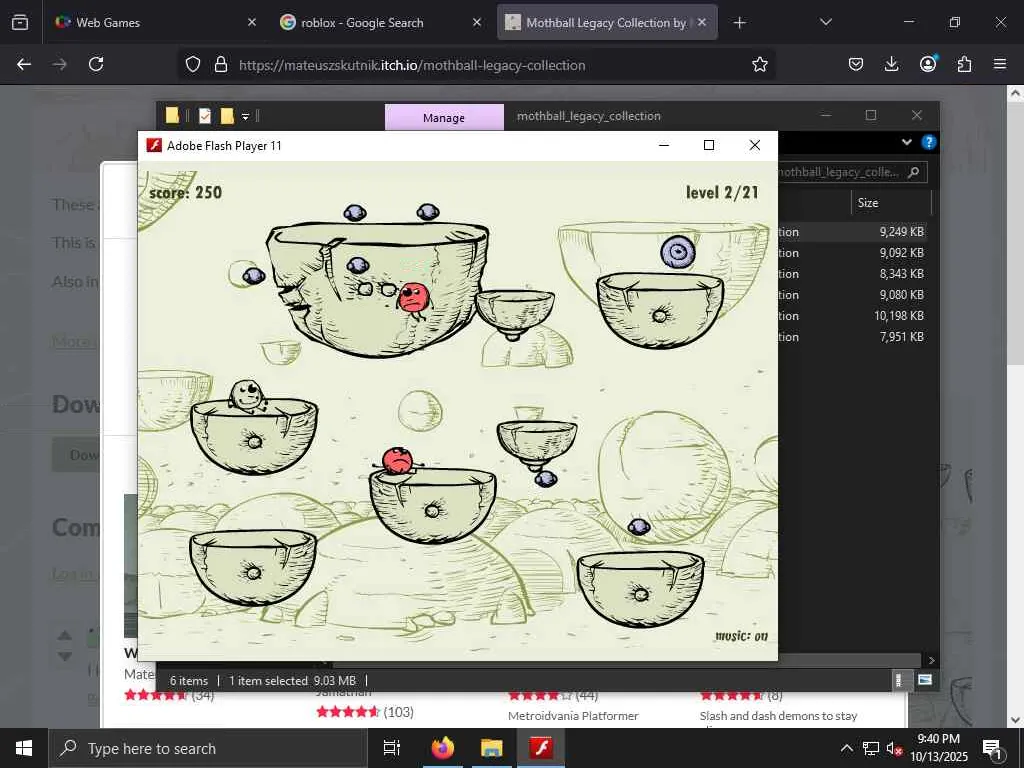Click the muted volume tray icon

[894, 748]
